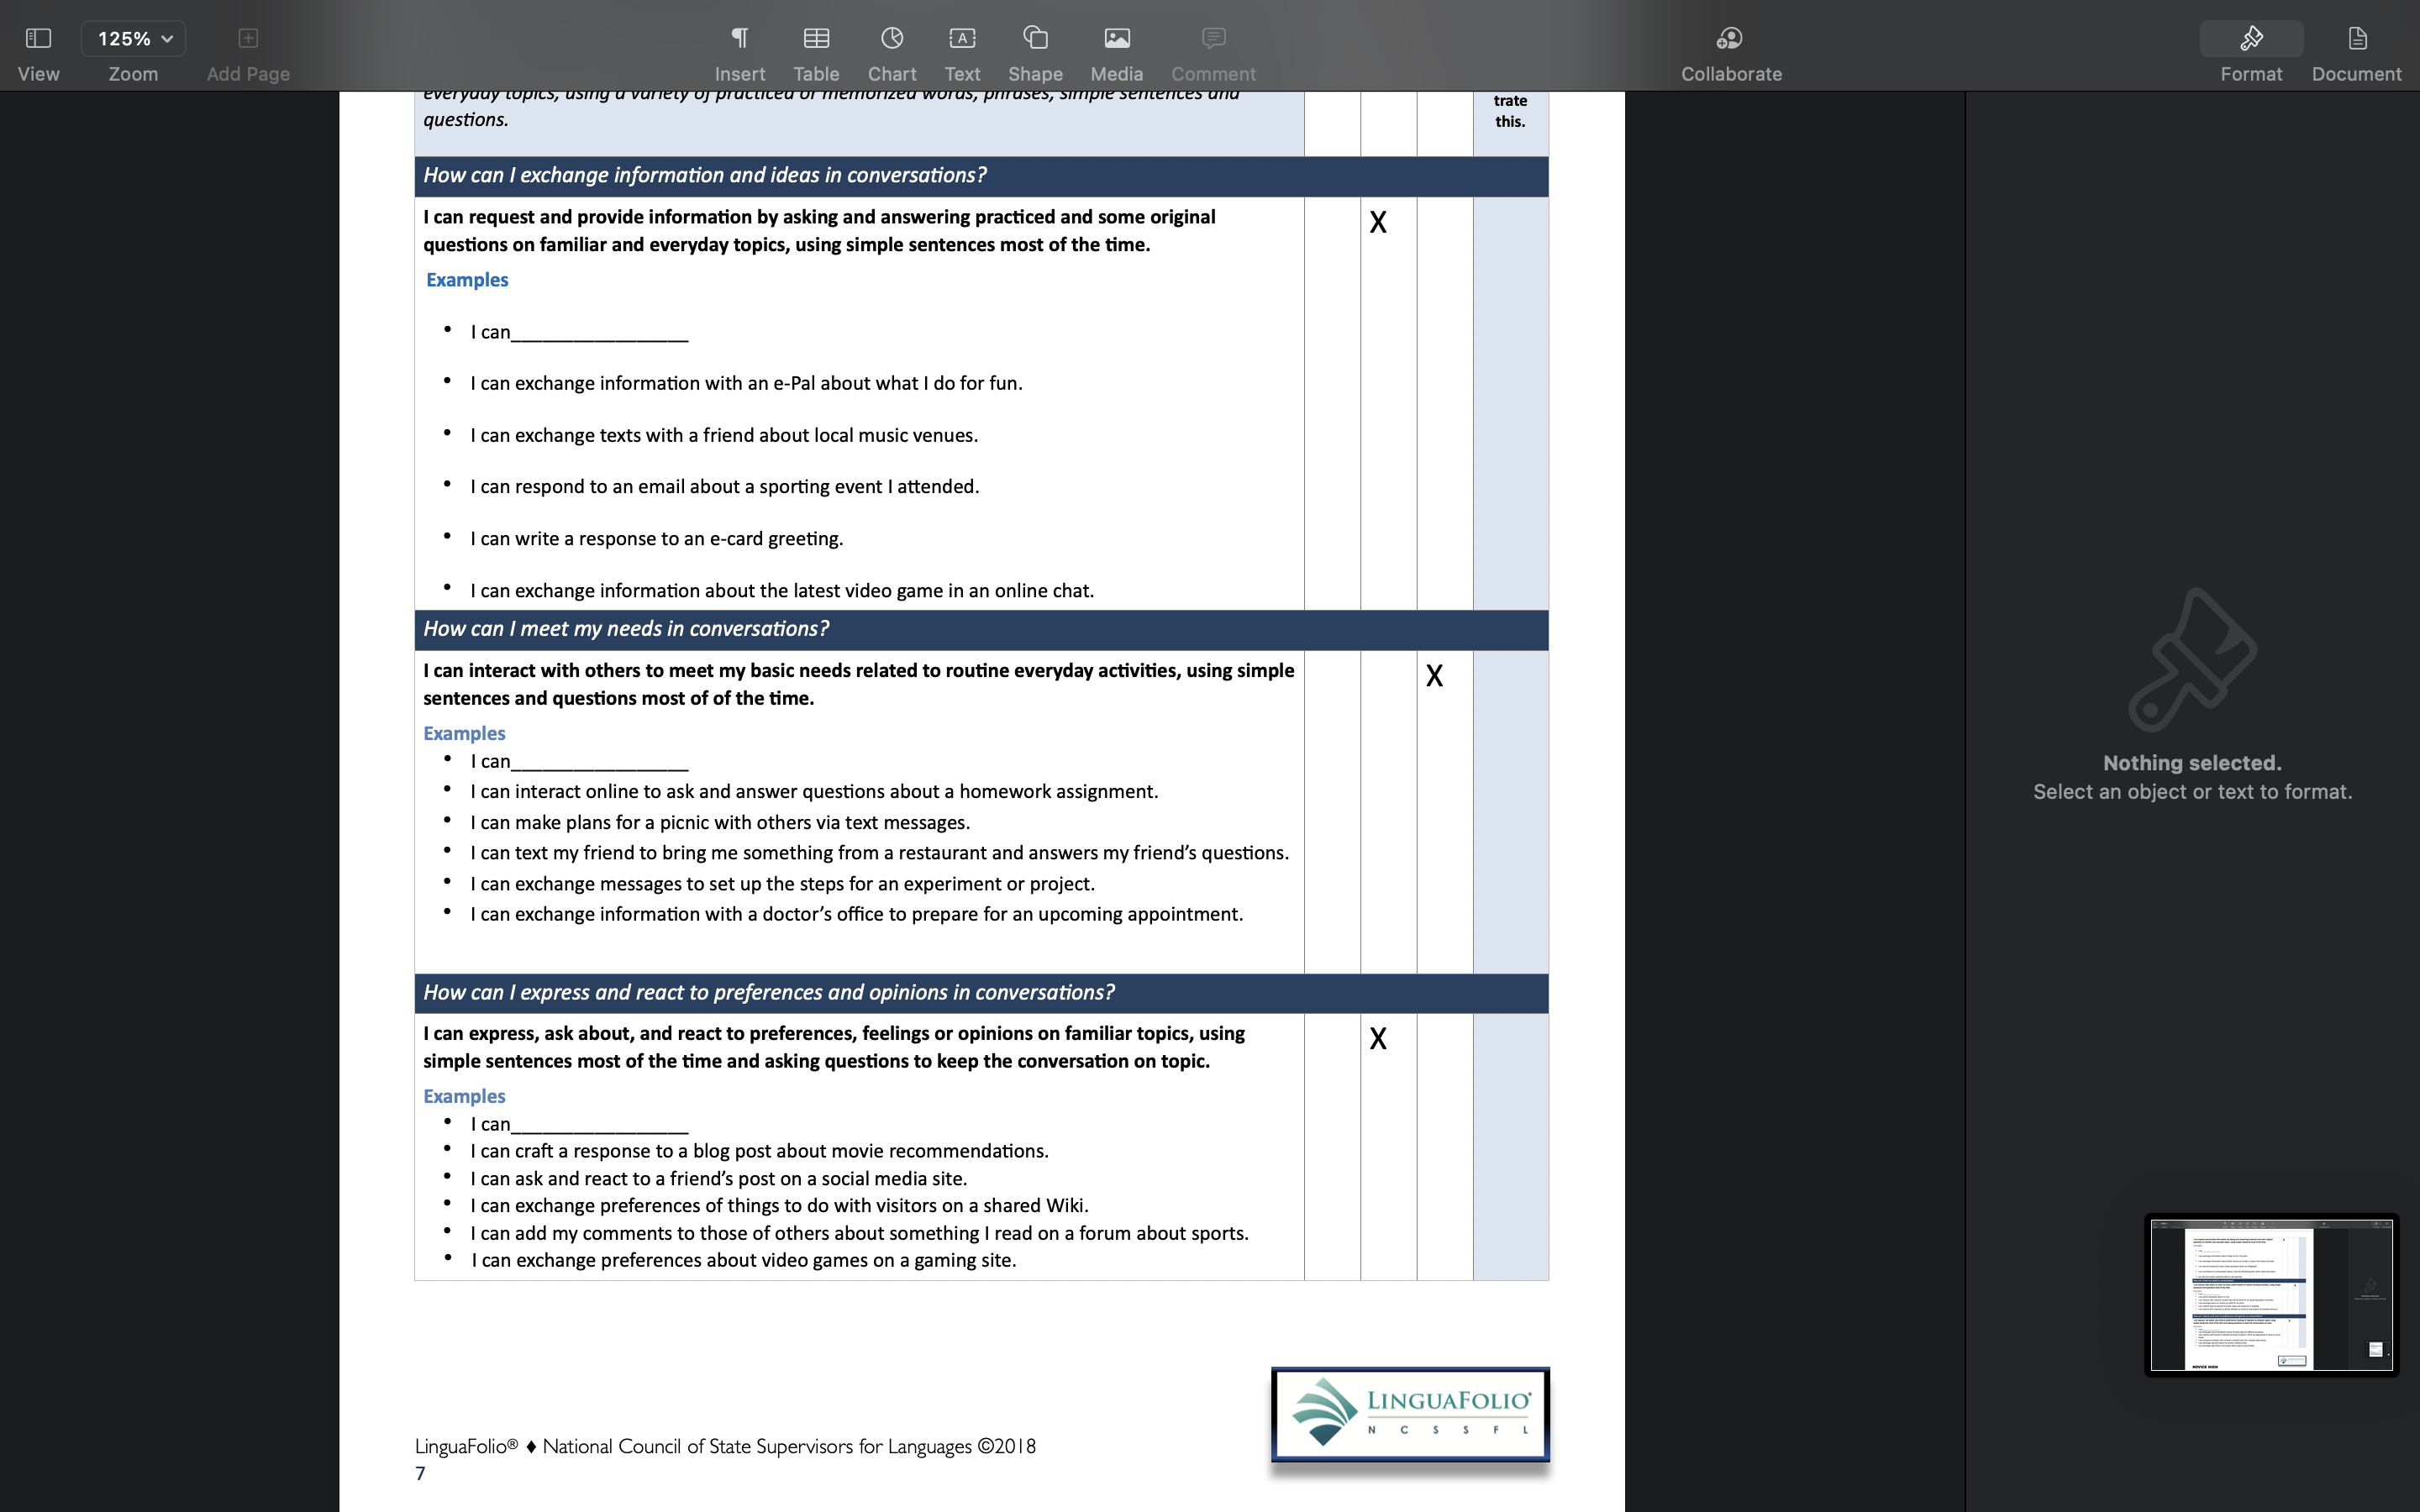Click 'I can ask and react to a friend's post'
Viewport: 2420px width, 1512px height.
click(719, 1179)
